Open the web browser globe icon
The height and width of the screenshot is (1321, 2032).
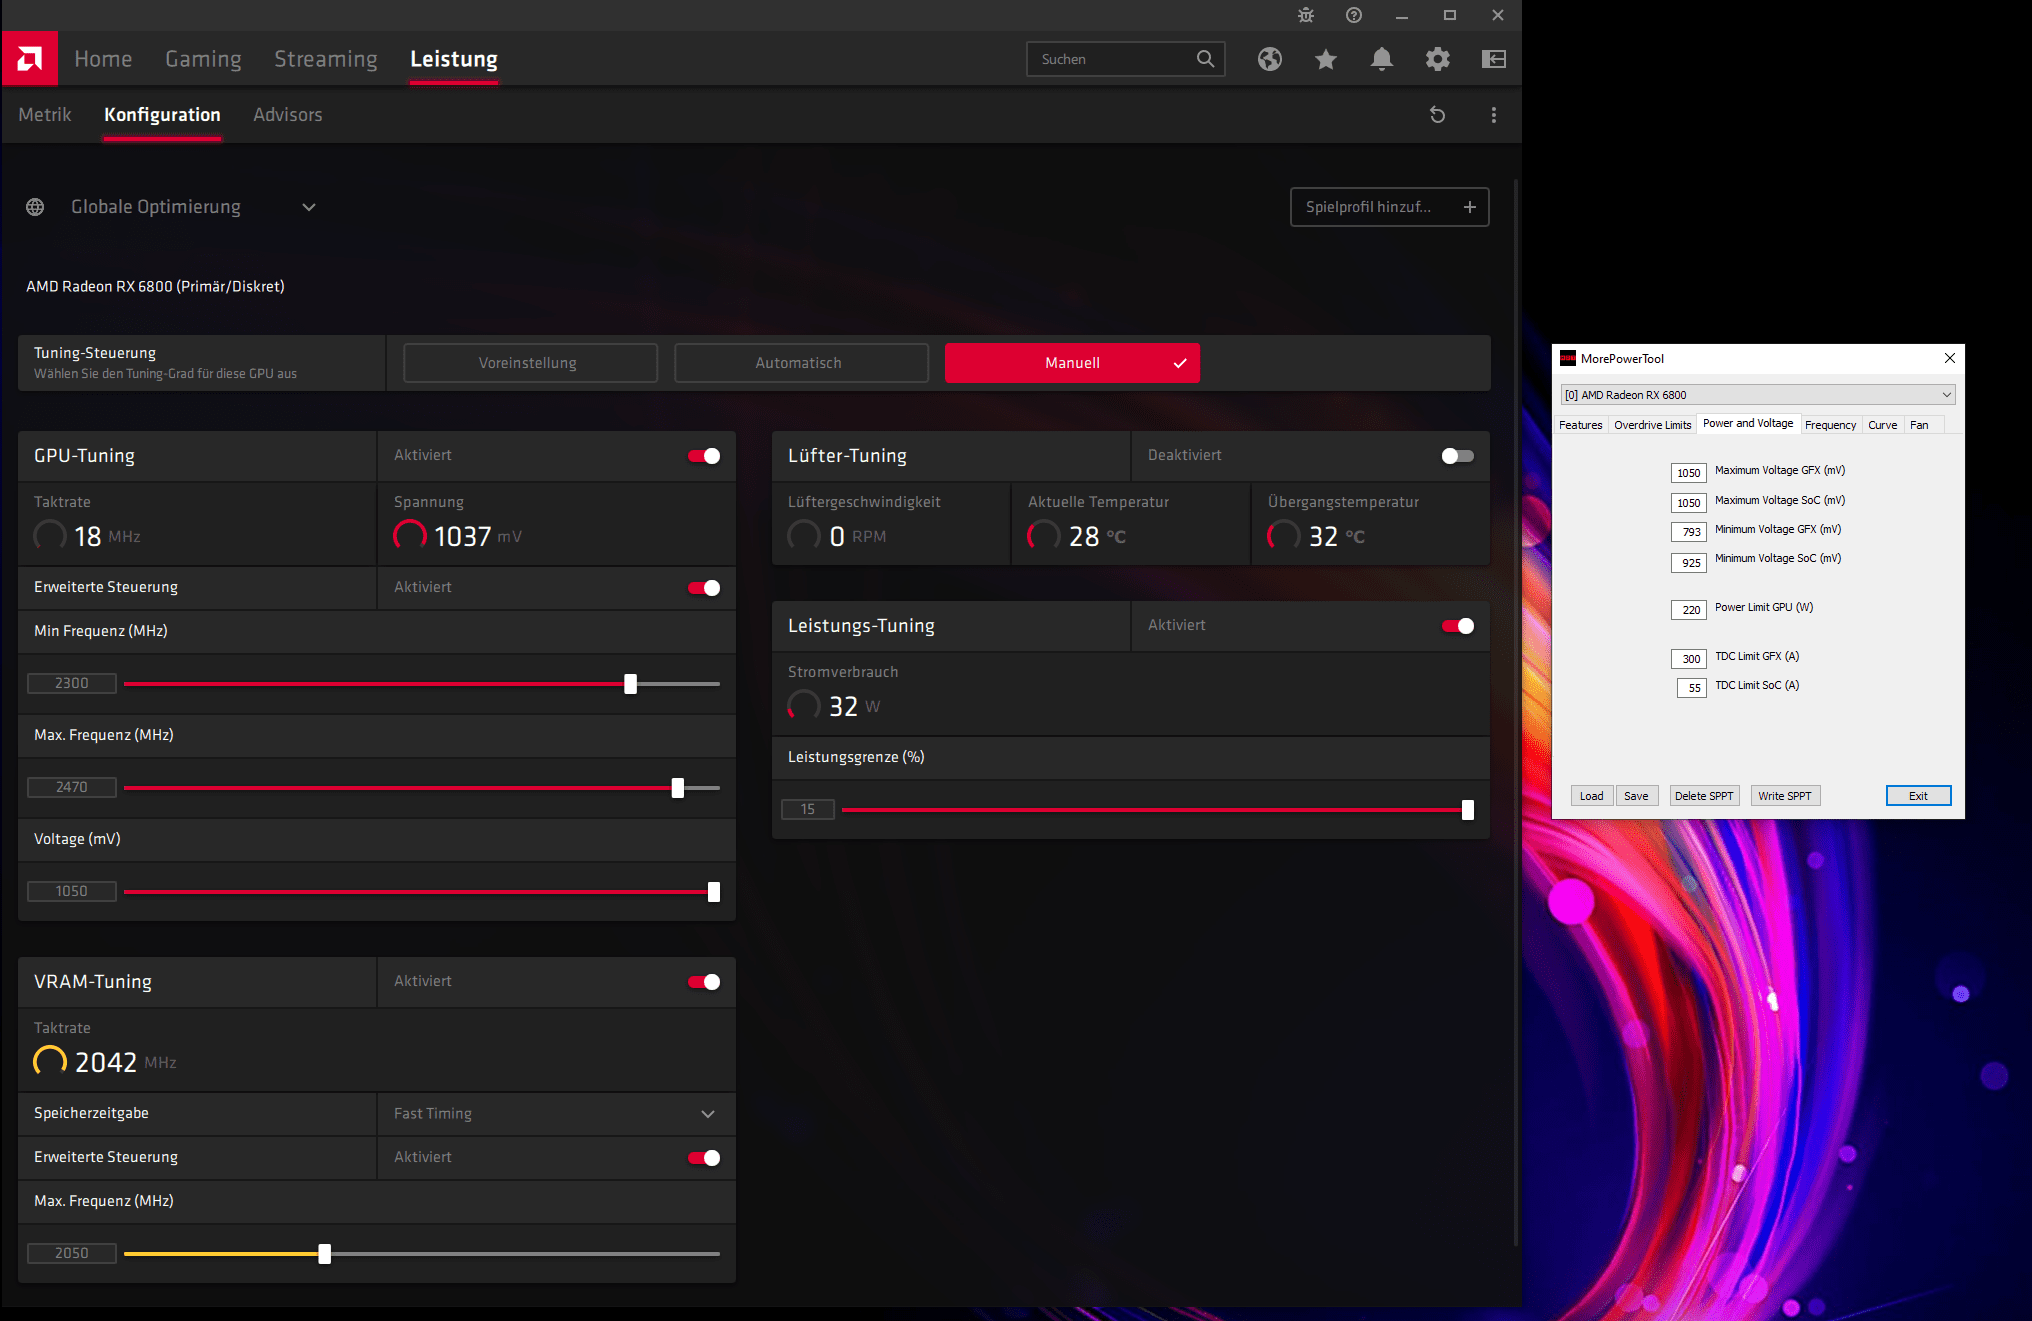point(1270,59)
